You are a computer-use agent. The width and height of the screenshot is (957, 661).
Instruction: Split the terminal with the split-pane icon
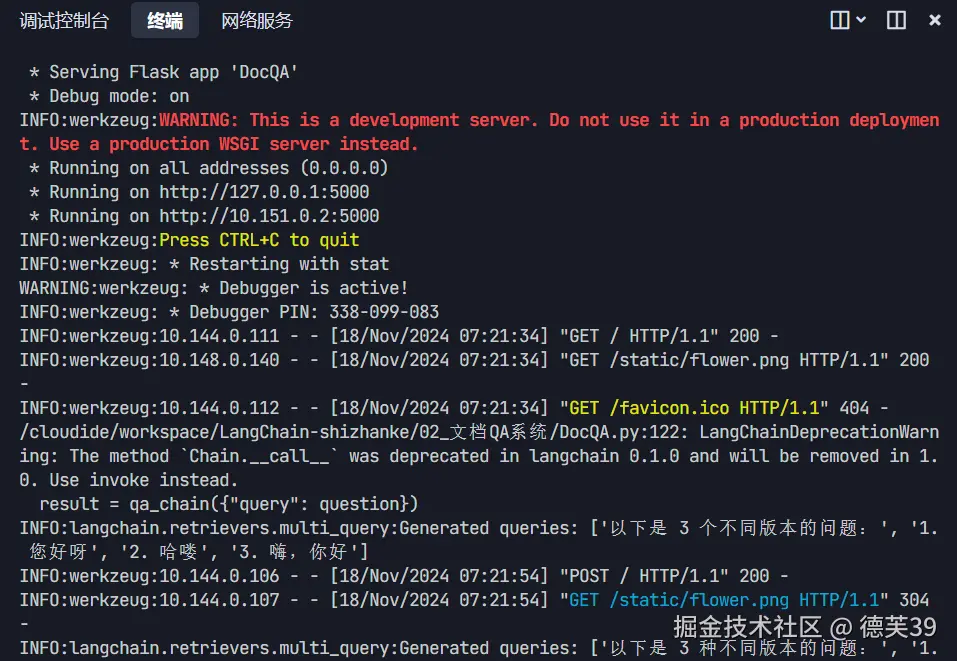[840, 20]
